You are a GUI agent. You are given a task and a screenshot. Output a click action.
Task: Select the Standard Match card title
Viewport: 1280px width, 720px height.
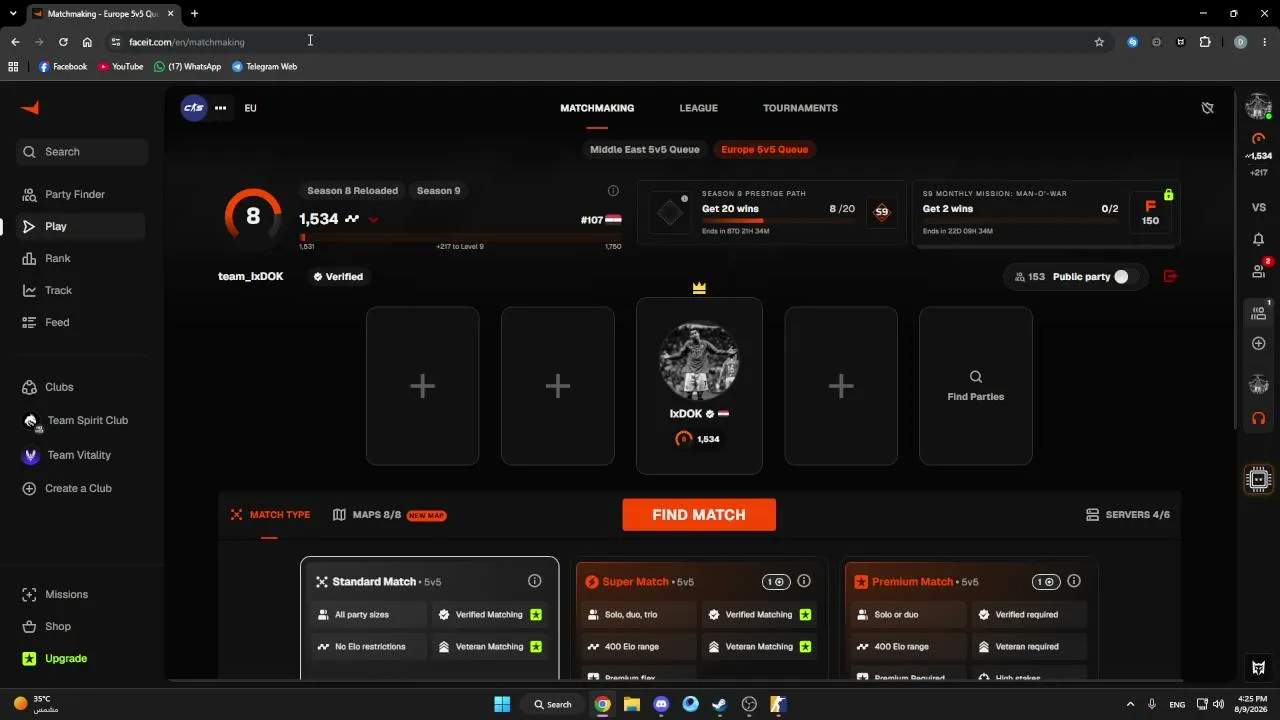tap(374, 582)
